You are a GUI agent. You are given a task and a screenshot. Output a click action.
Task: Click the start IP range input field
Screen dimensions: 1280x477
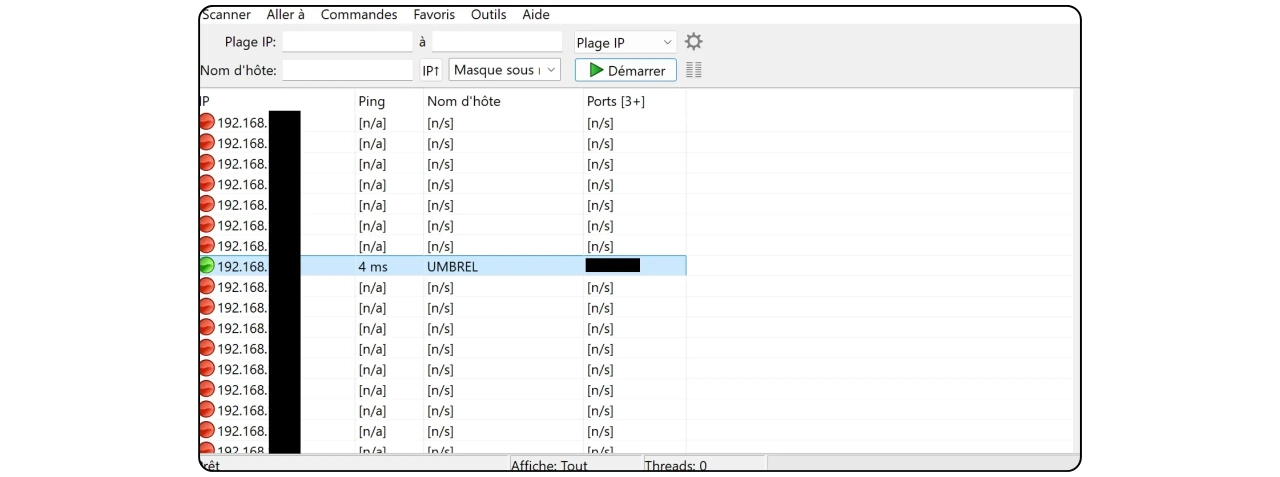(x=347, y=42)
